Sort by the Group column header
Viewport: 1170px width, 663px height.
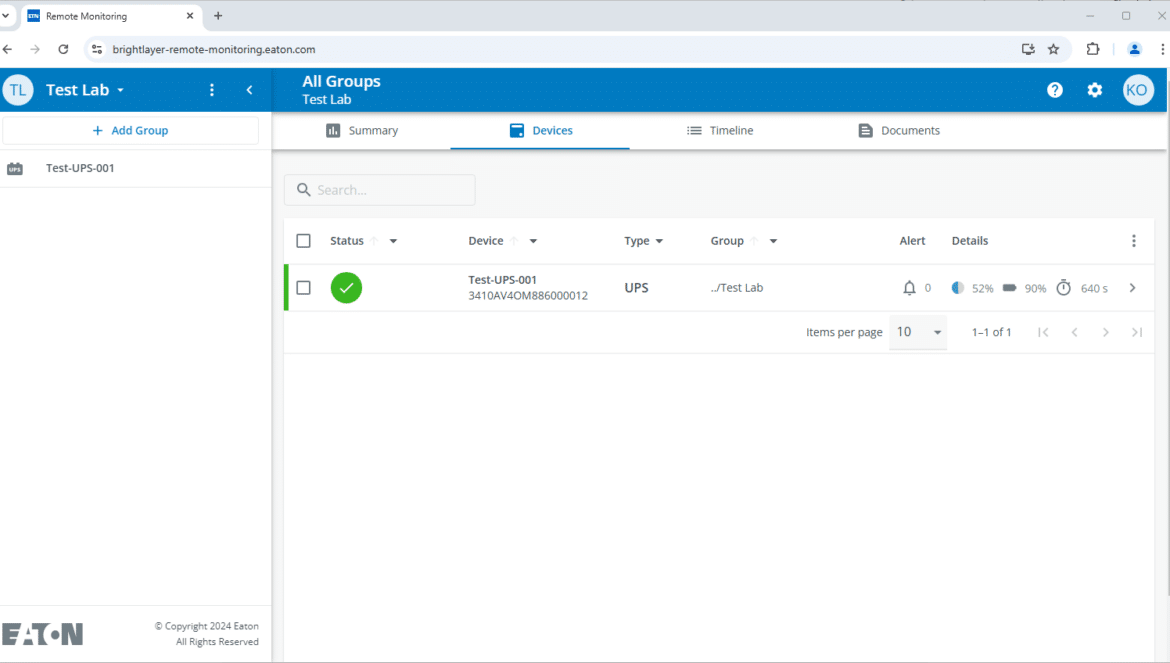click(x=727, y=241)
